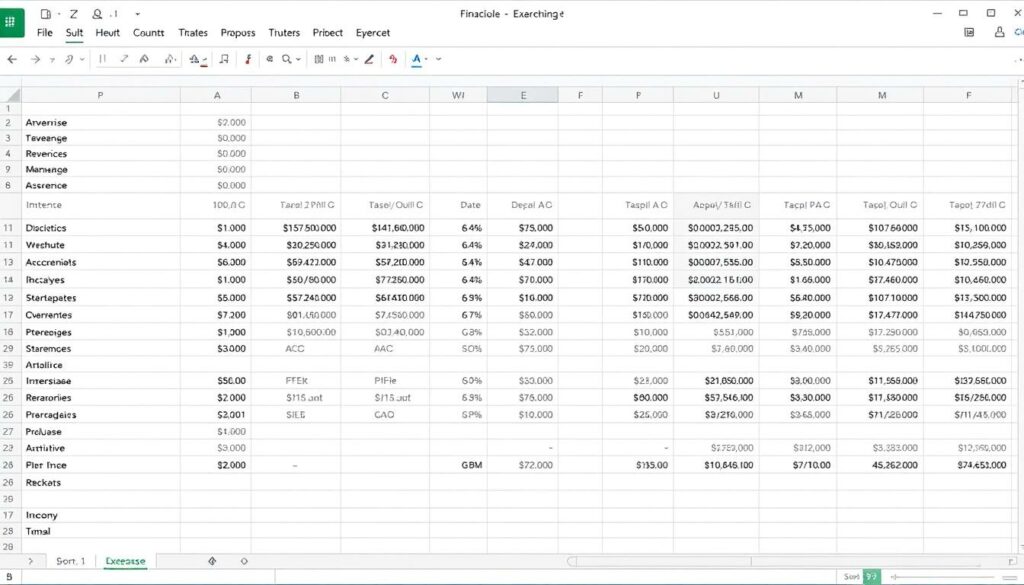This screenshot has height=585, width=1024.
Task: Open the dropdown beside the magnifier icon
Action: click(x=298, y=59)
